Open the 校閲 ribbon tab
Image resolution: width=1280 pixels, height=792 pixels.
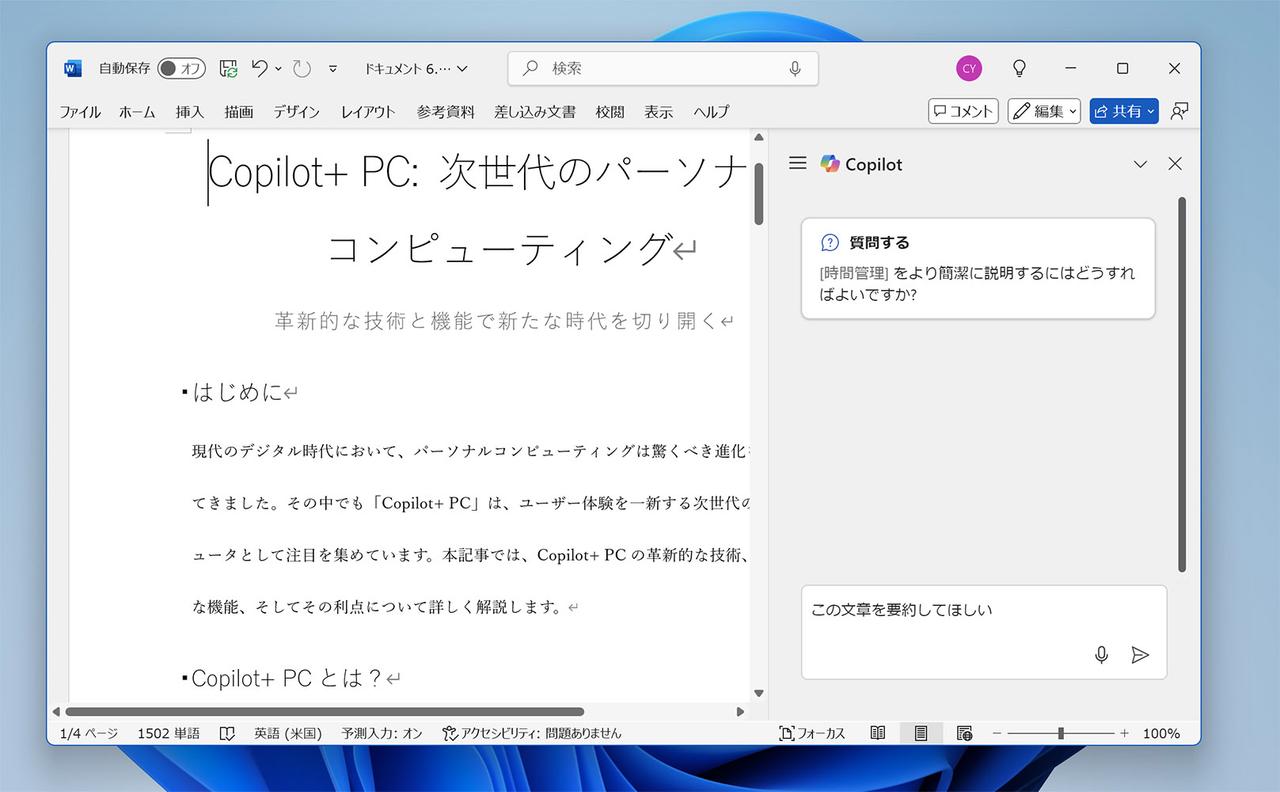(x=610, y=112)
